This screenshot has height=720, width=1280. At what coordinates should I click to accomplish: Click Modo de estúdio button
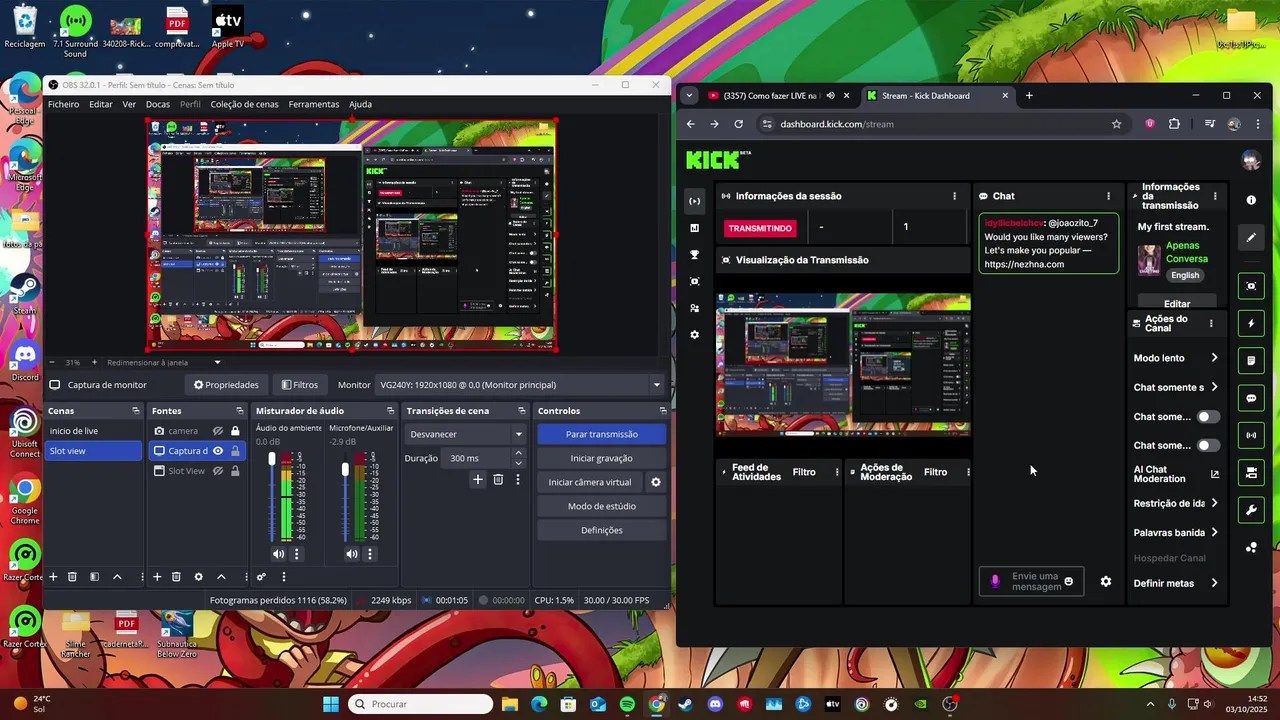pos(601,506)
